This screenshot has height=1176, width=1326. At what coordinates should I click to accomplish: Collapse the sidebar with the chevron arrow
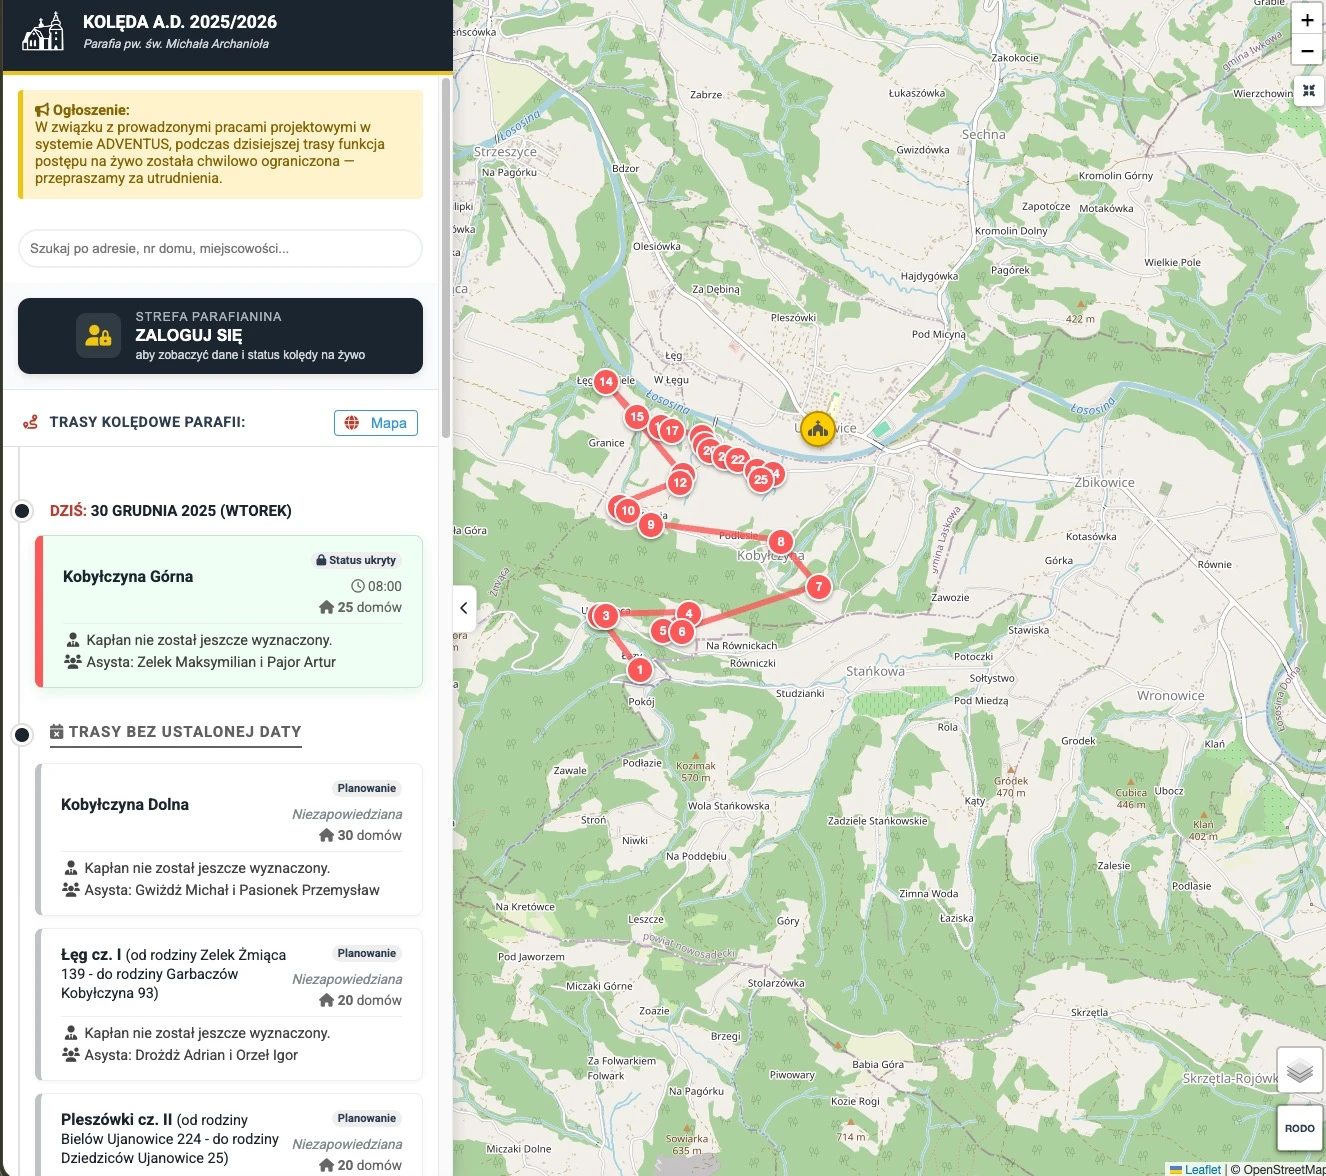click(463, 608)
